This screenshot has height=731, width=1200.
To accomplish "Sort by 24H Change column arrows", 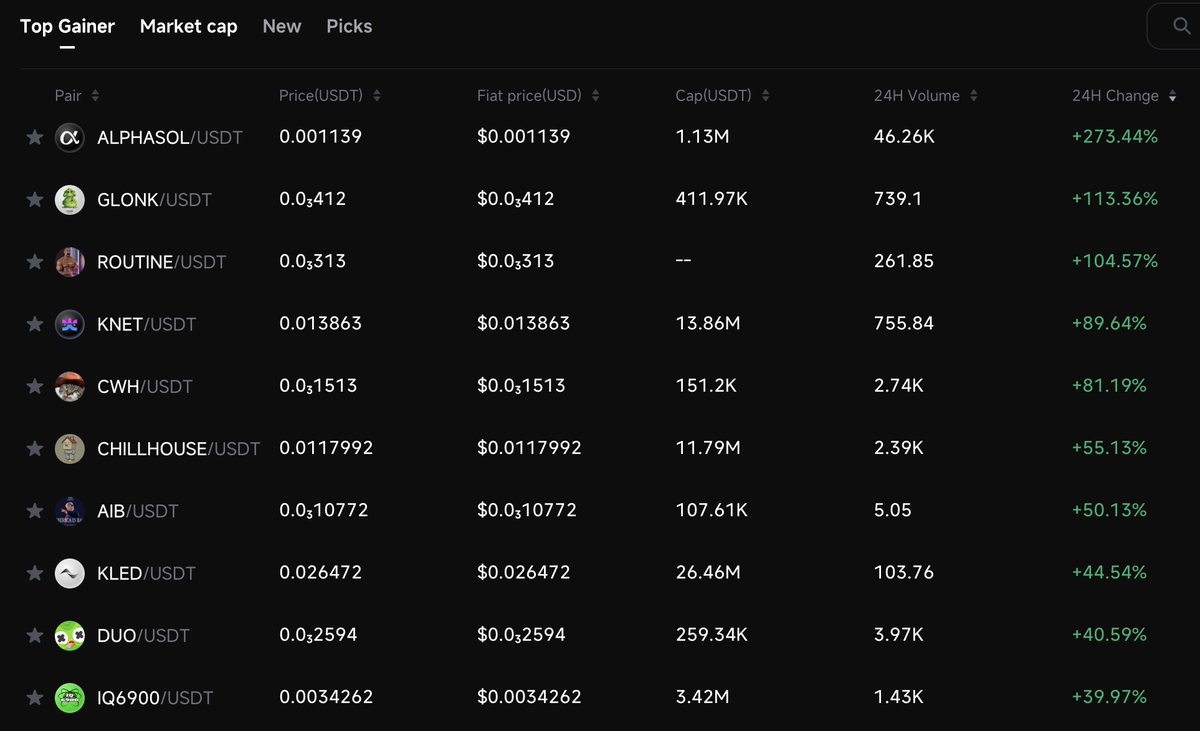I will (1172, 96).
